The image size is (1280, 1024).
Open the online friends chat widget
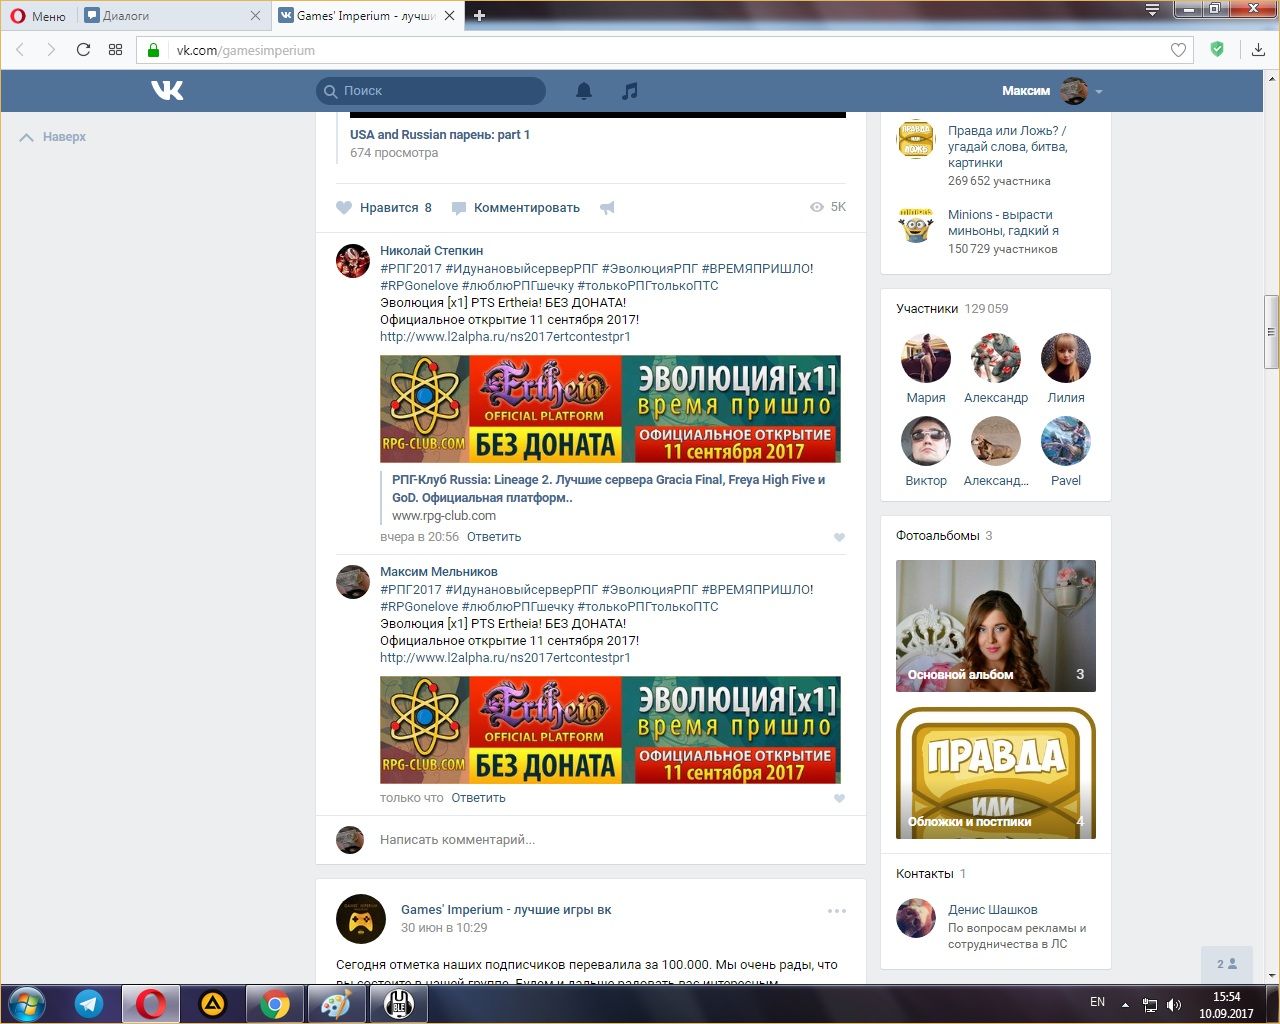click(x=1227, y=964)
